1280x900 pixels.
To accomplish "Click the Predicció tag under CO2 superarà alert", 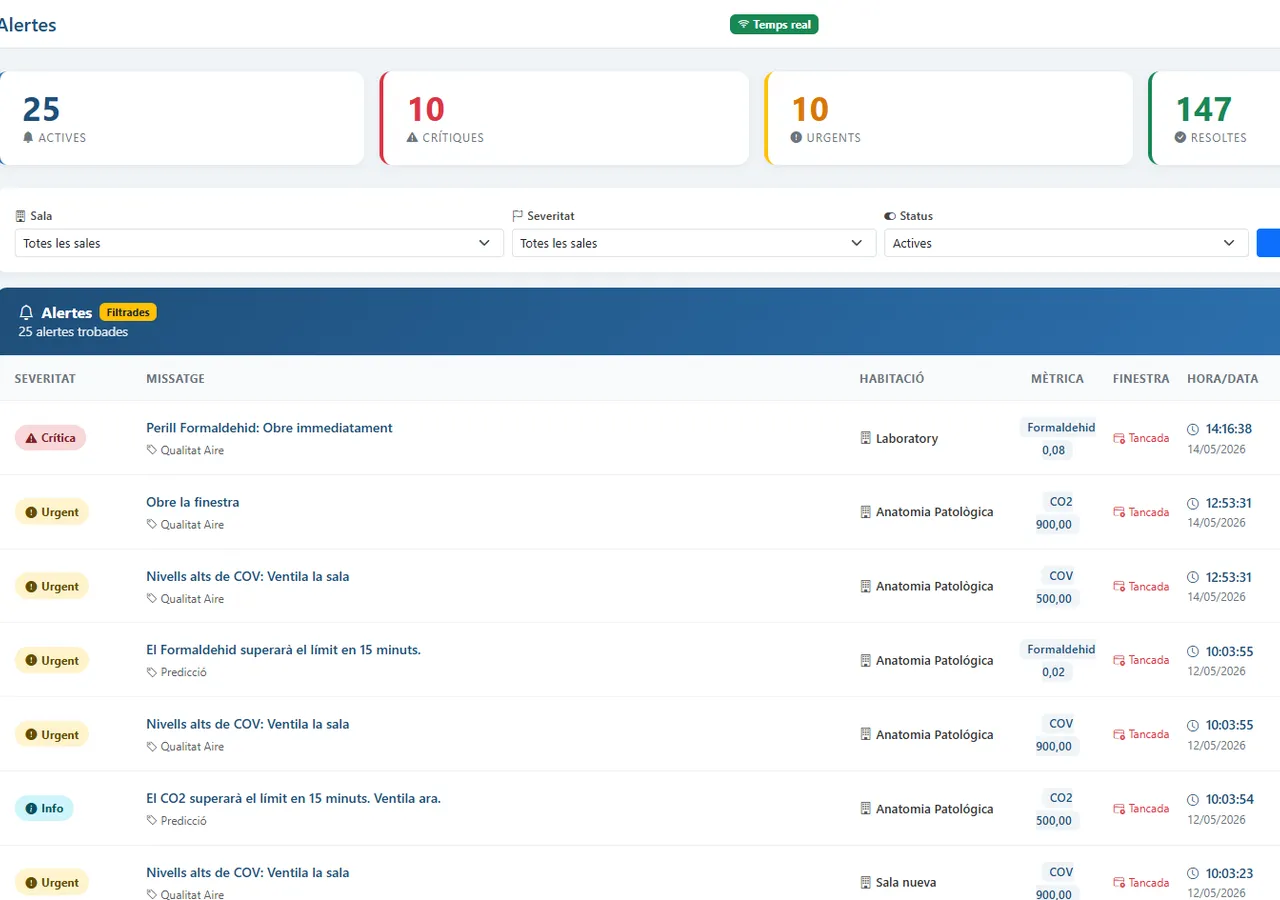I will tap(177, 820).
